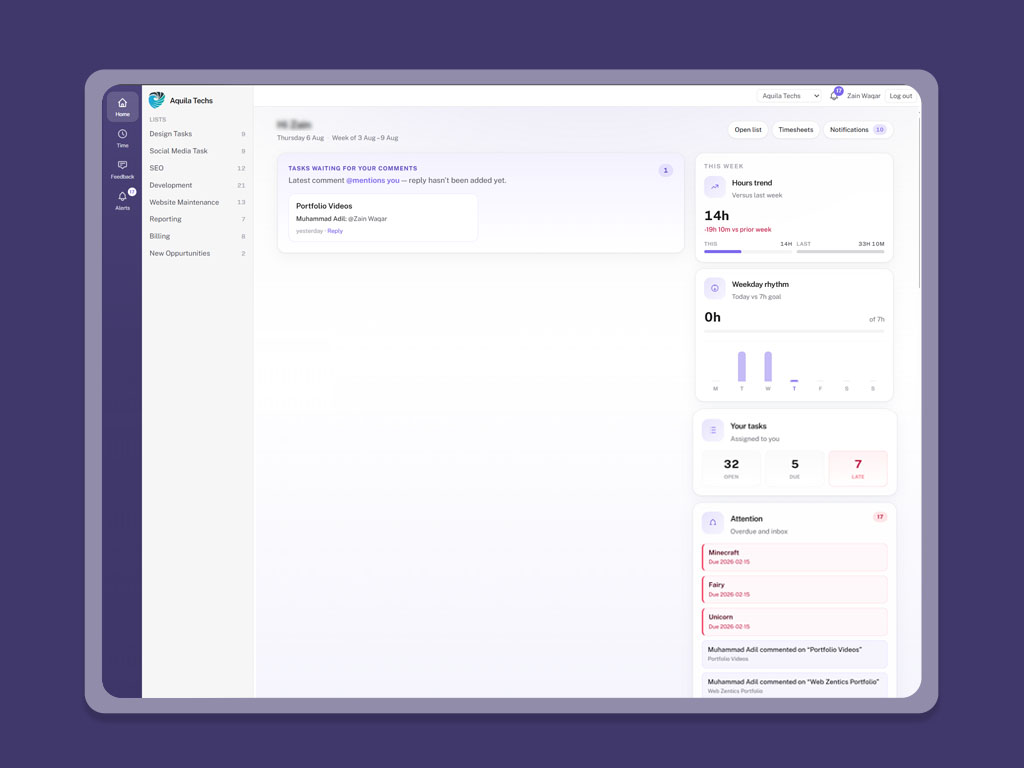Open New Oppurtunities list
1024x768 pixels.
197,253
